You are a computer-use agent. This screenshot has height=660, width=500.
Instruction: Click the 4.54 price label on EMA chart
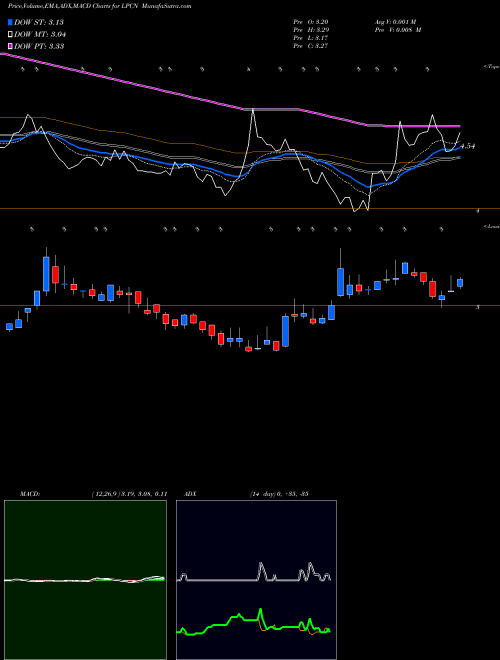467,146
